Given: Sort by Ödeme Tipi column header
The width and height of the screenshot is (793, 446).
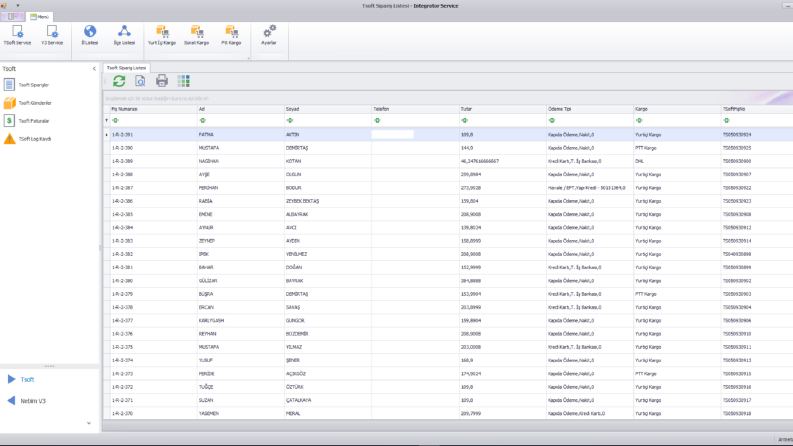Looking at the screenshot, I should 590,109.
